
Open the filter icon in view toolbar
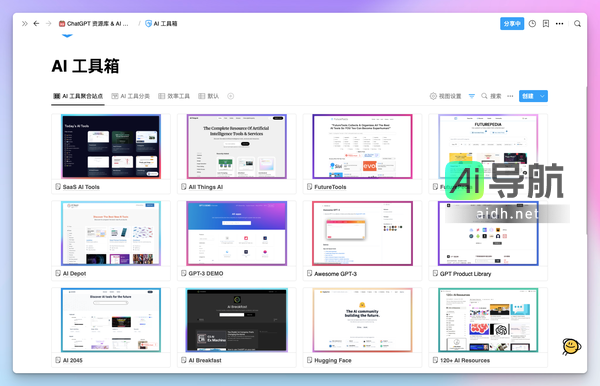click(472, 96)
